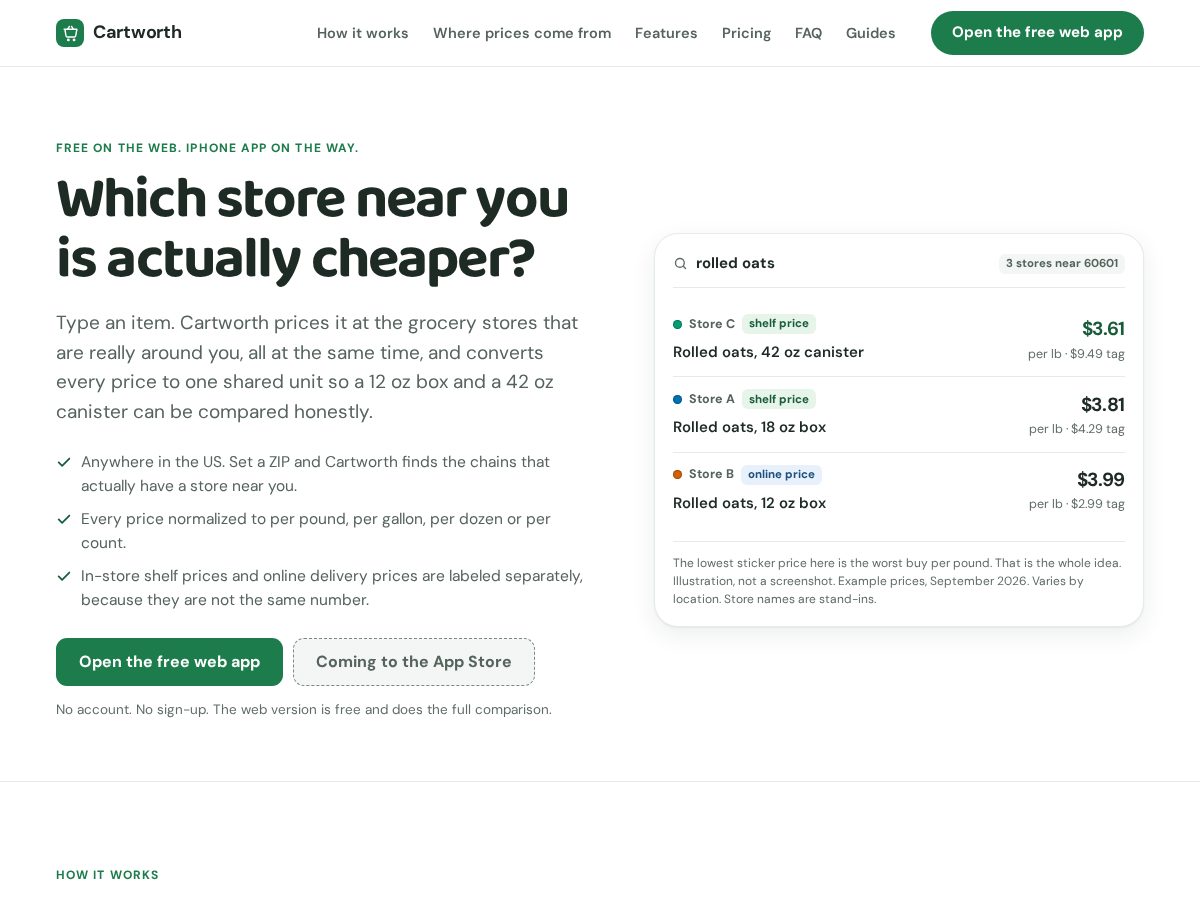Screen dimensions: 1200x900
Task: Click the Store B 'online price' tag
Action: pos(781,474)
